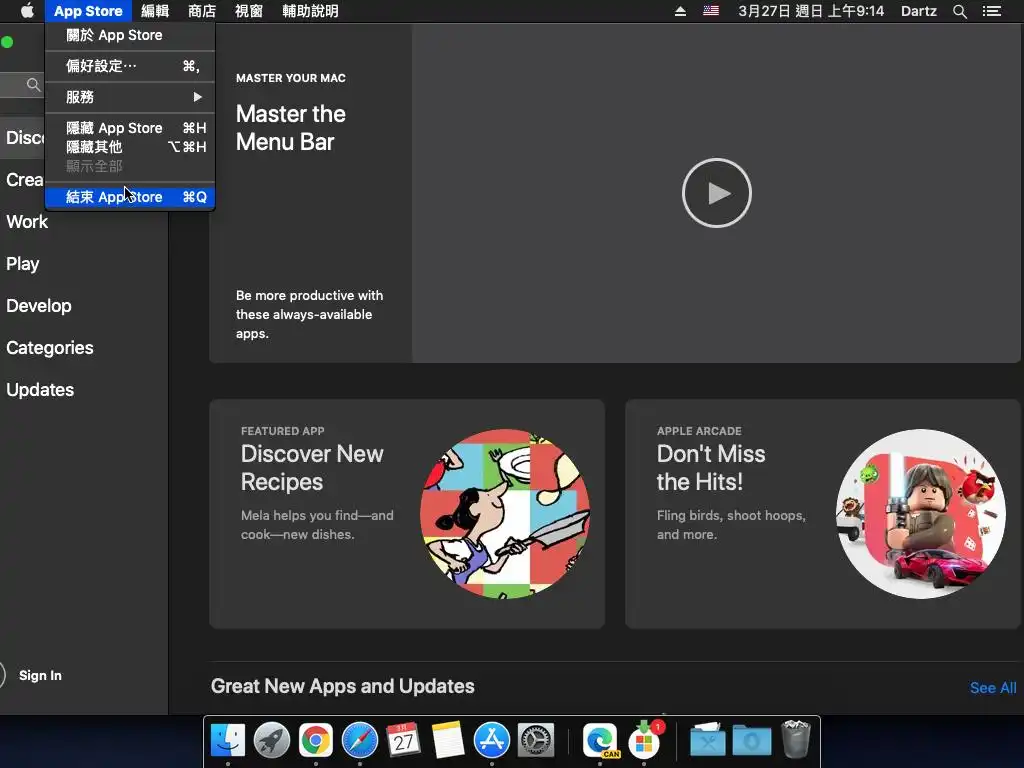
Task: Expand the 服務 submenu
Action: pyautogui.click(x=130, y=97)
